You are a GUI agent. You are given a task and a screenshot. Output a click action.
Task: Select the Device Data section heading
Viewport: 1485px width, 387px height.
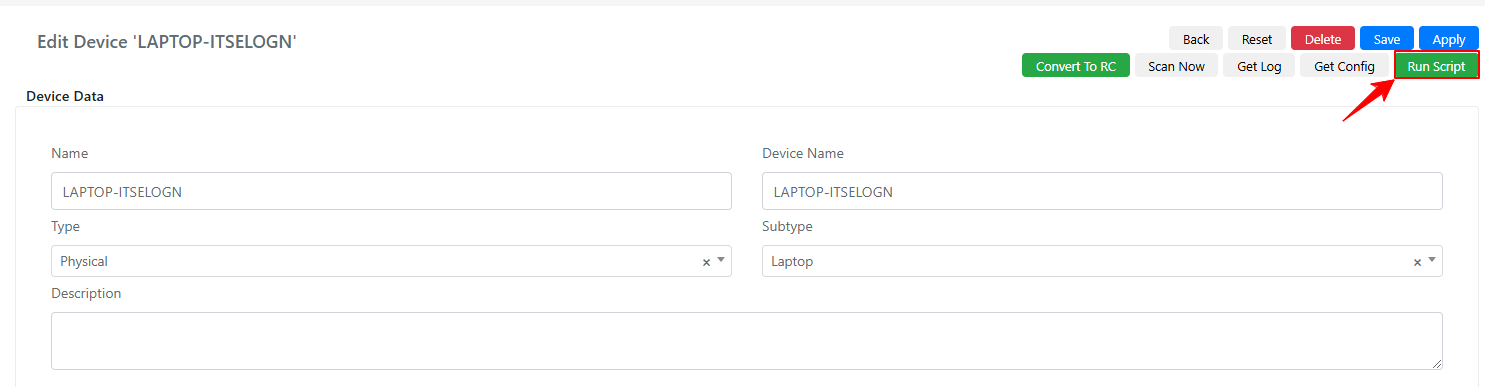point(65,97)
